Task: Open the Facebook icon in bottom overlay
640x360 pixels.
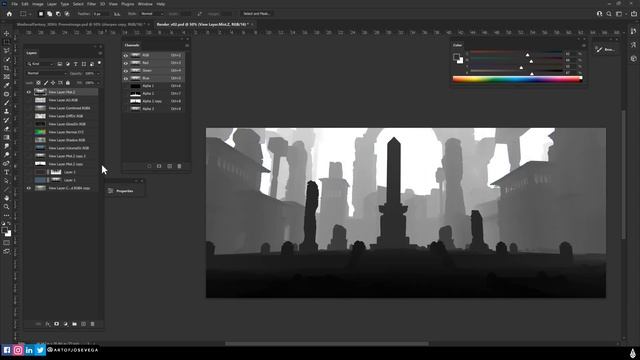Action: (7, 350)
